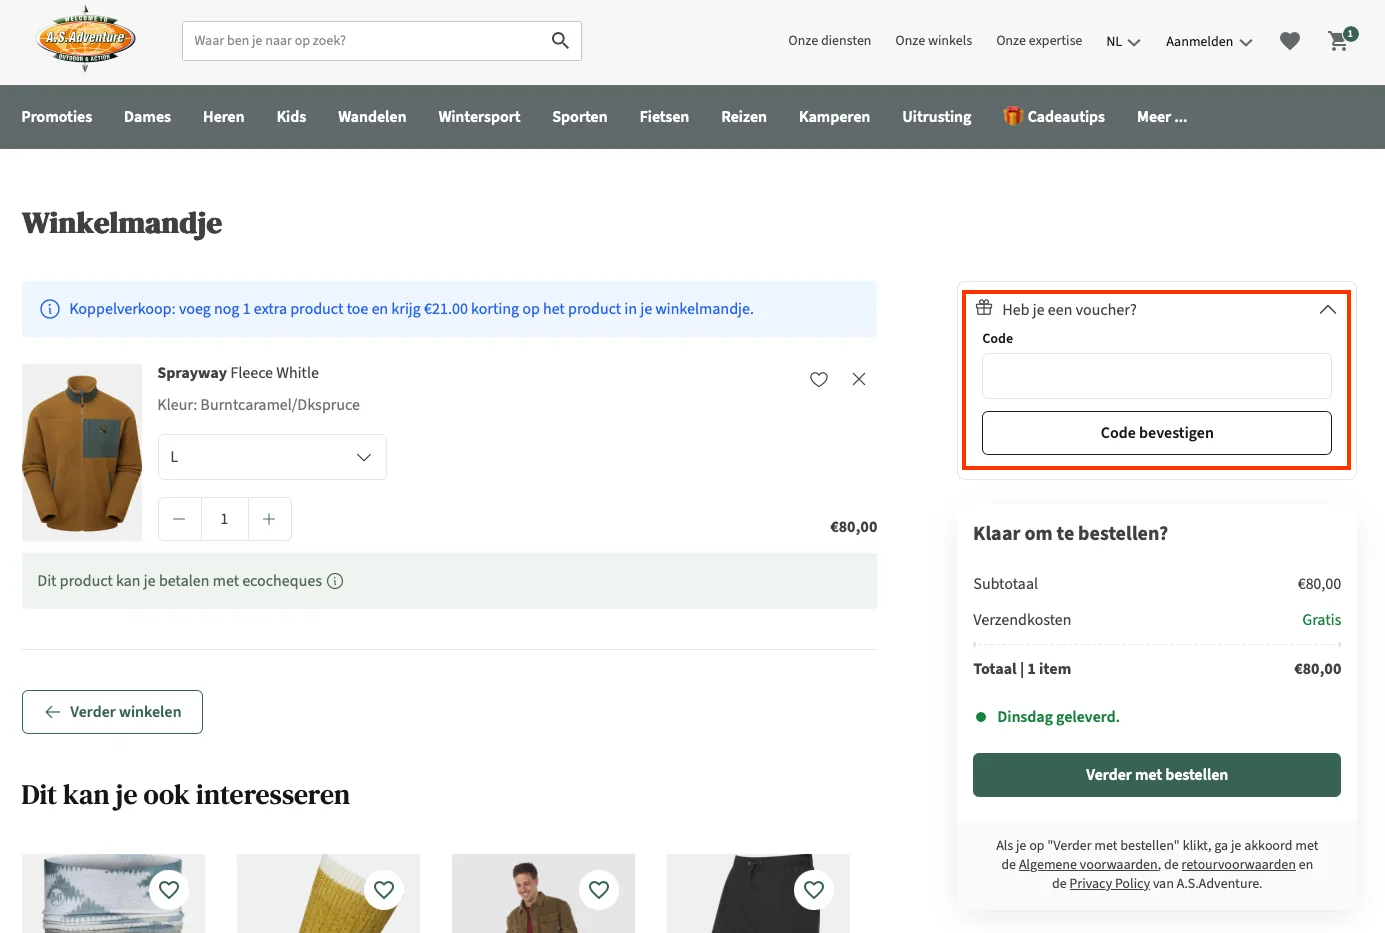The image size is (1385, 933).
Task: Open the Algemene voorwaarden link
Action: (1088, 865)
